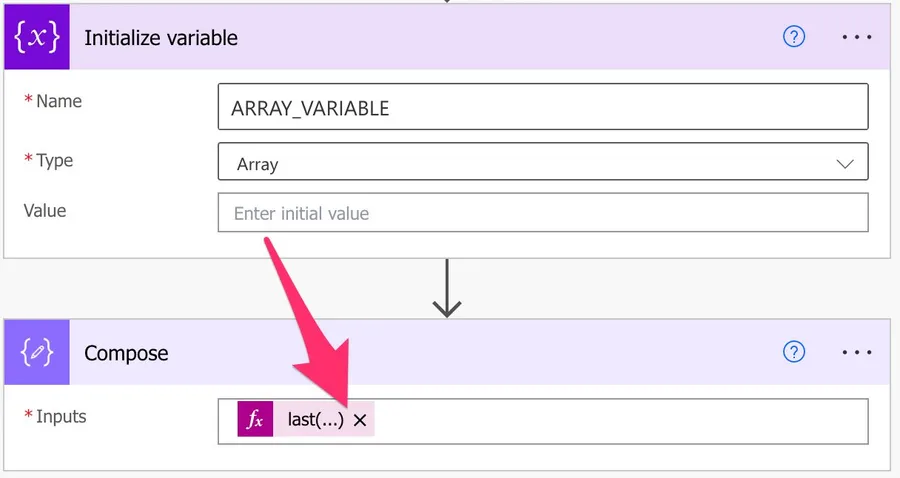Open the Initialize variable ellipsis menu
This screenshot has height=478, width=900.
tap(857, 37)
